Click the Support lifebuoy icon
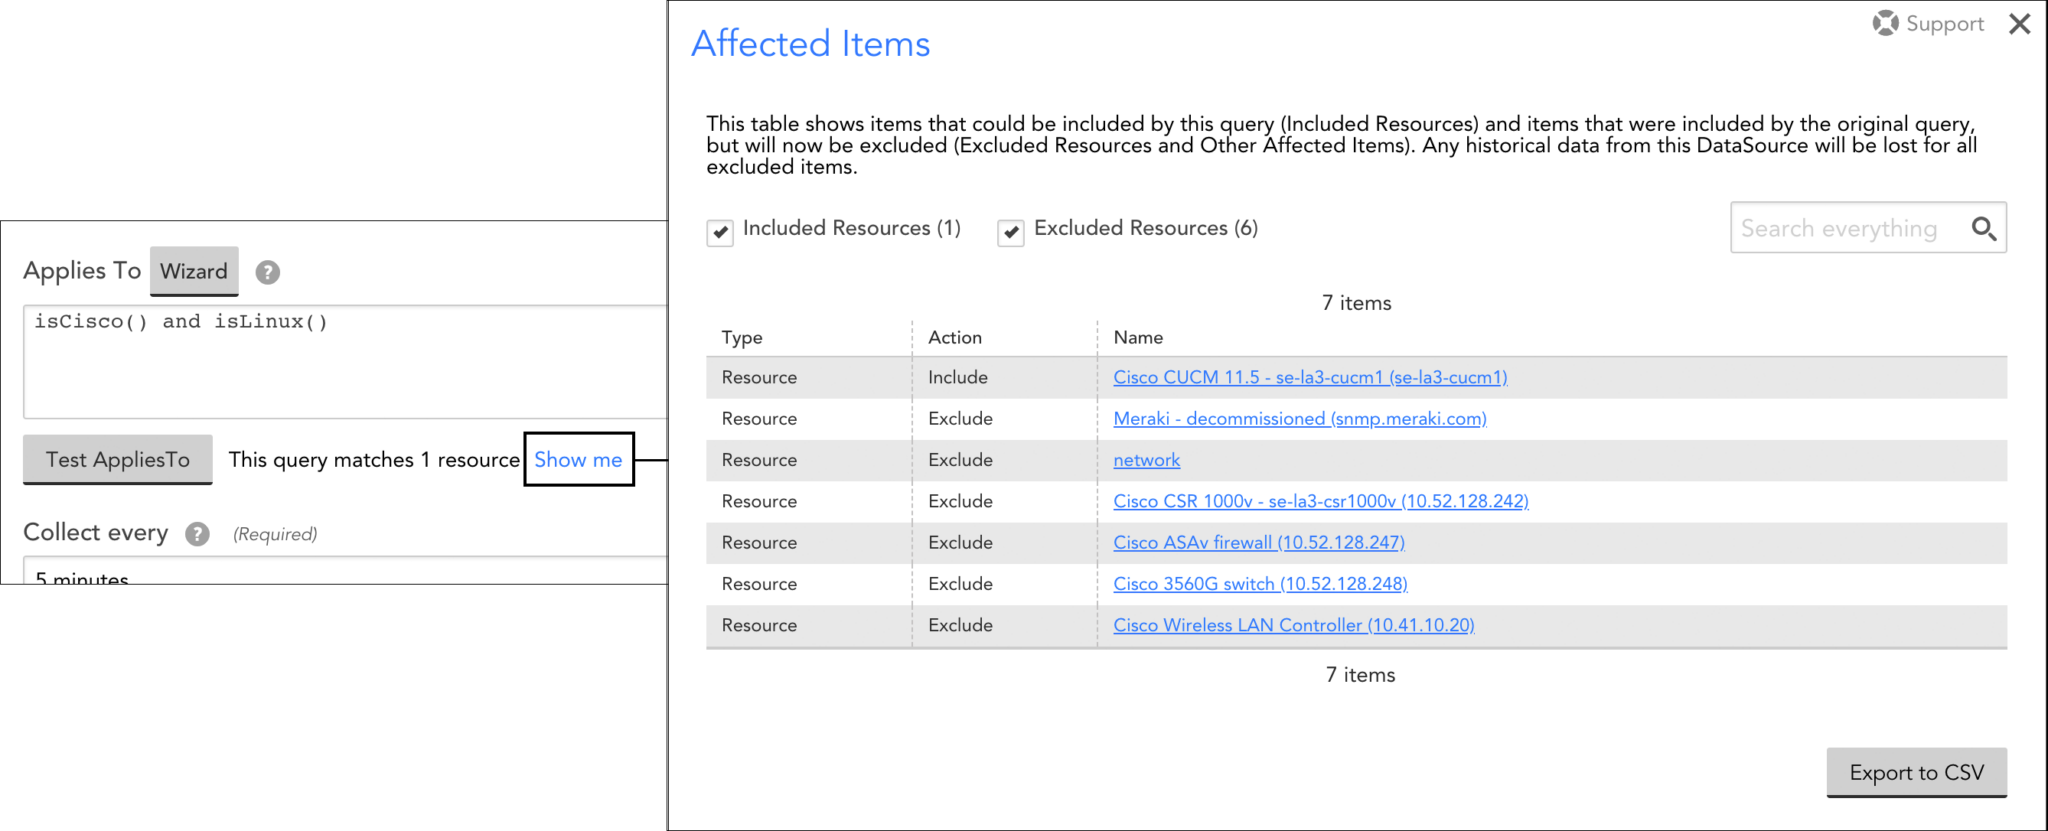The height and width of the screenshot is (831, 2048). tap(1885, 23)
